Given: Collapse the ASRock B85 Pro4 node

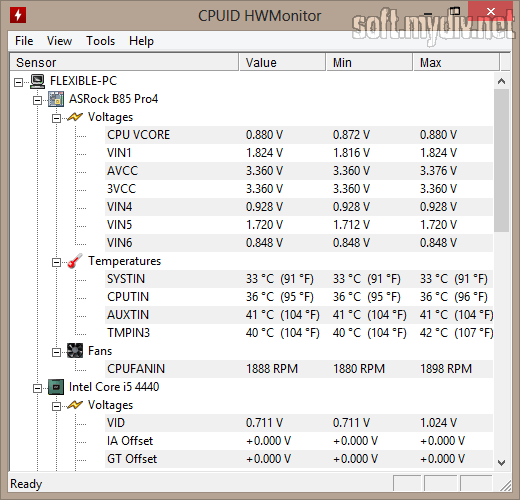Looking at the screenshot, I should coord(38,100).
